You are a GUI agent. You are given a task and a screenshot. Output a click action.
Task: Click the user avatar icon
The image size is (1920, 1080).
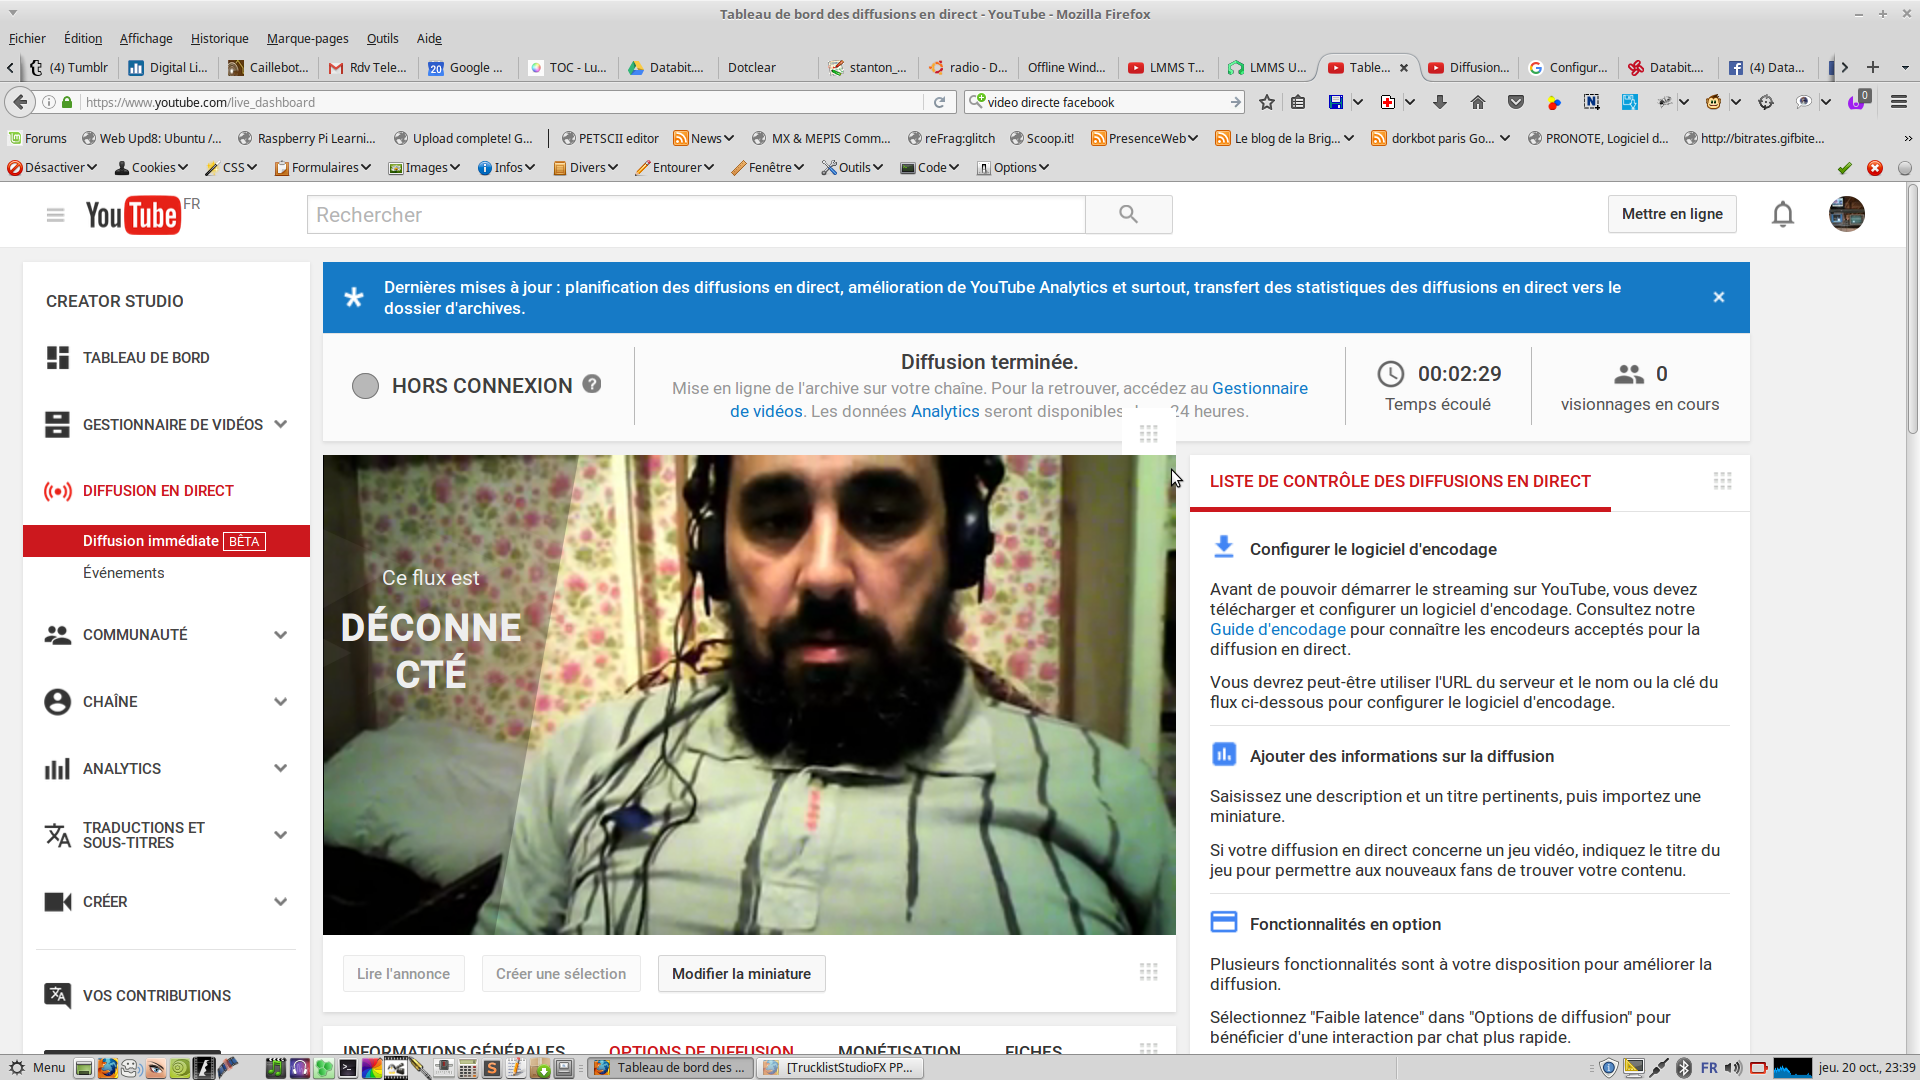pyautogui.click(x=1846, y=214)
